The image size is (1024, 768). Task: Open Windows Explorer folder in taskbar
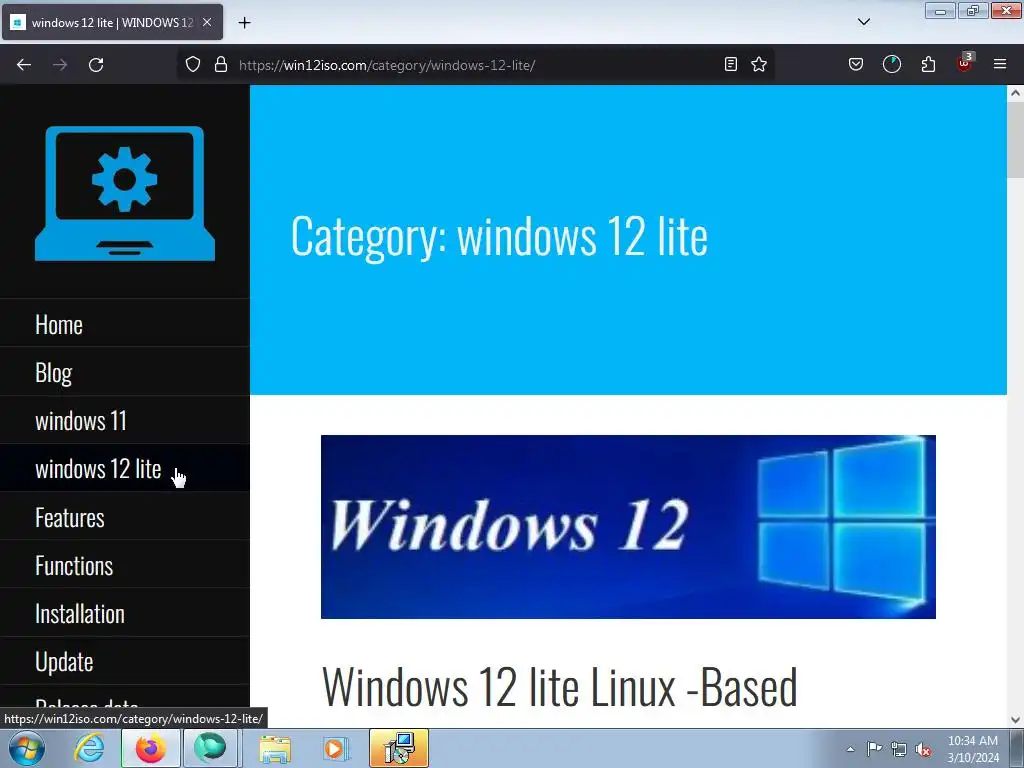(x=275, y=748)
